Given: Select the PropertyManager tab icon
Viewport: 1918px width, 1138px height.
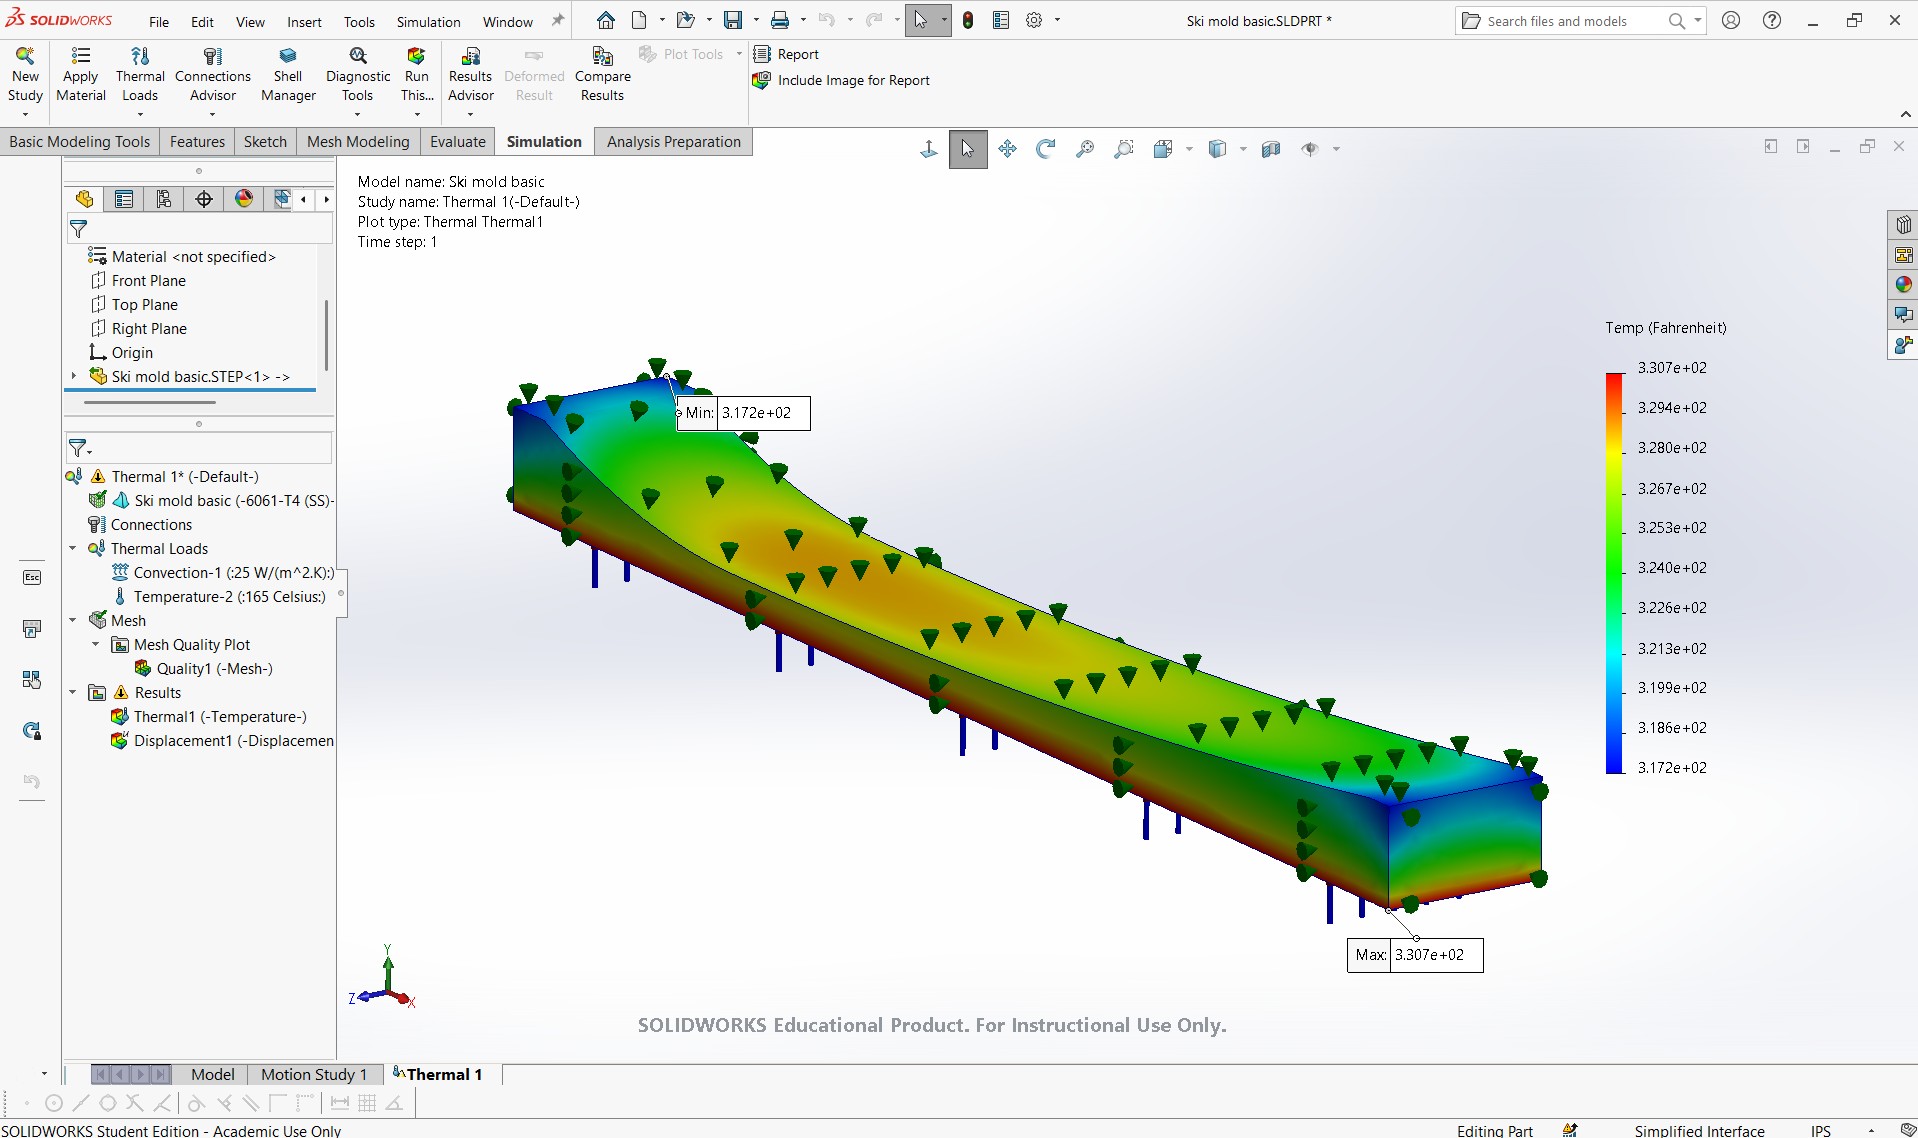Looking at the screenshot, I should tap(124, 199).
